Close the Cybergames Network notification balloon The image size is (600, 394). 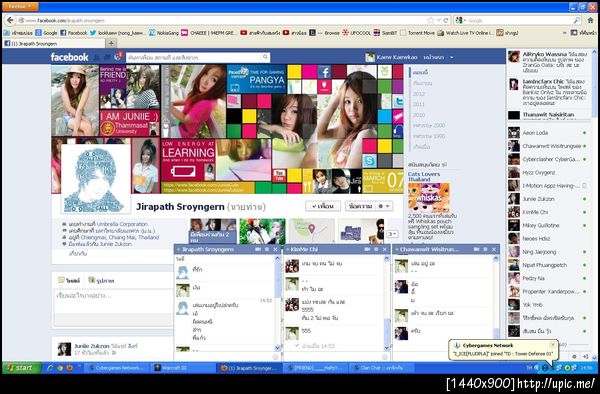[552, 345]
